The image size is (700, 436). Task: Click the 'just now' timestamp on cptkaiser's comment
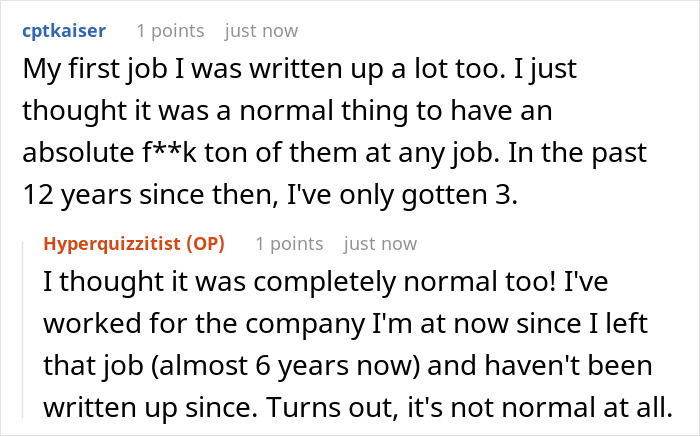[261, 31]
